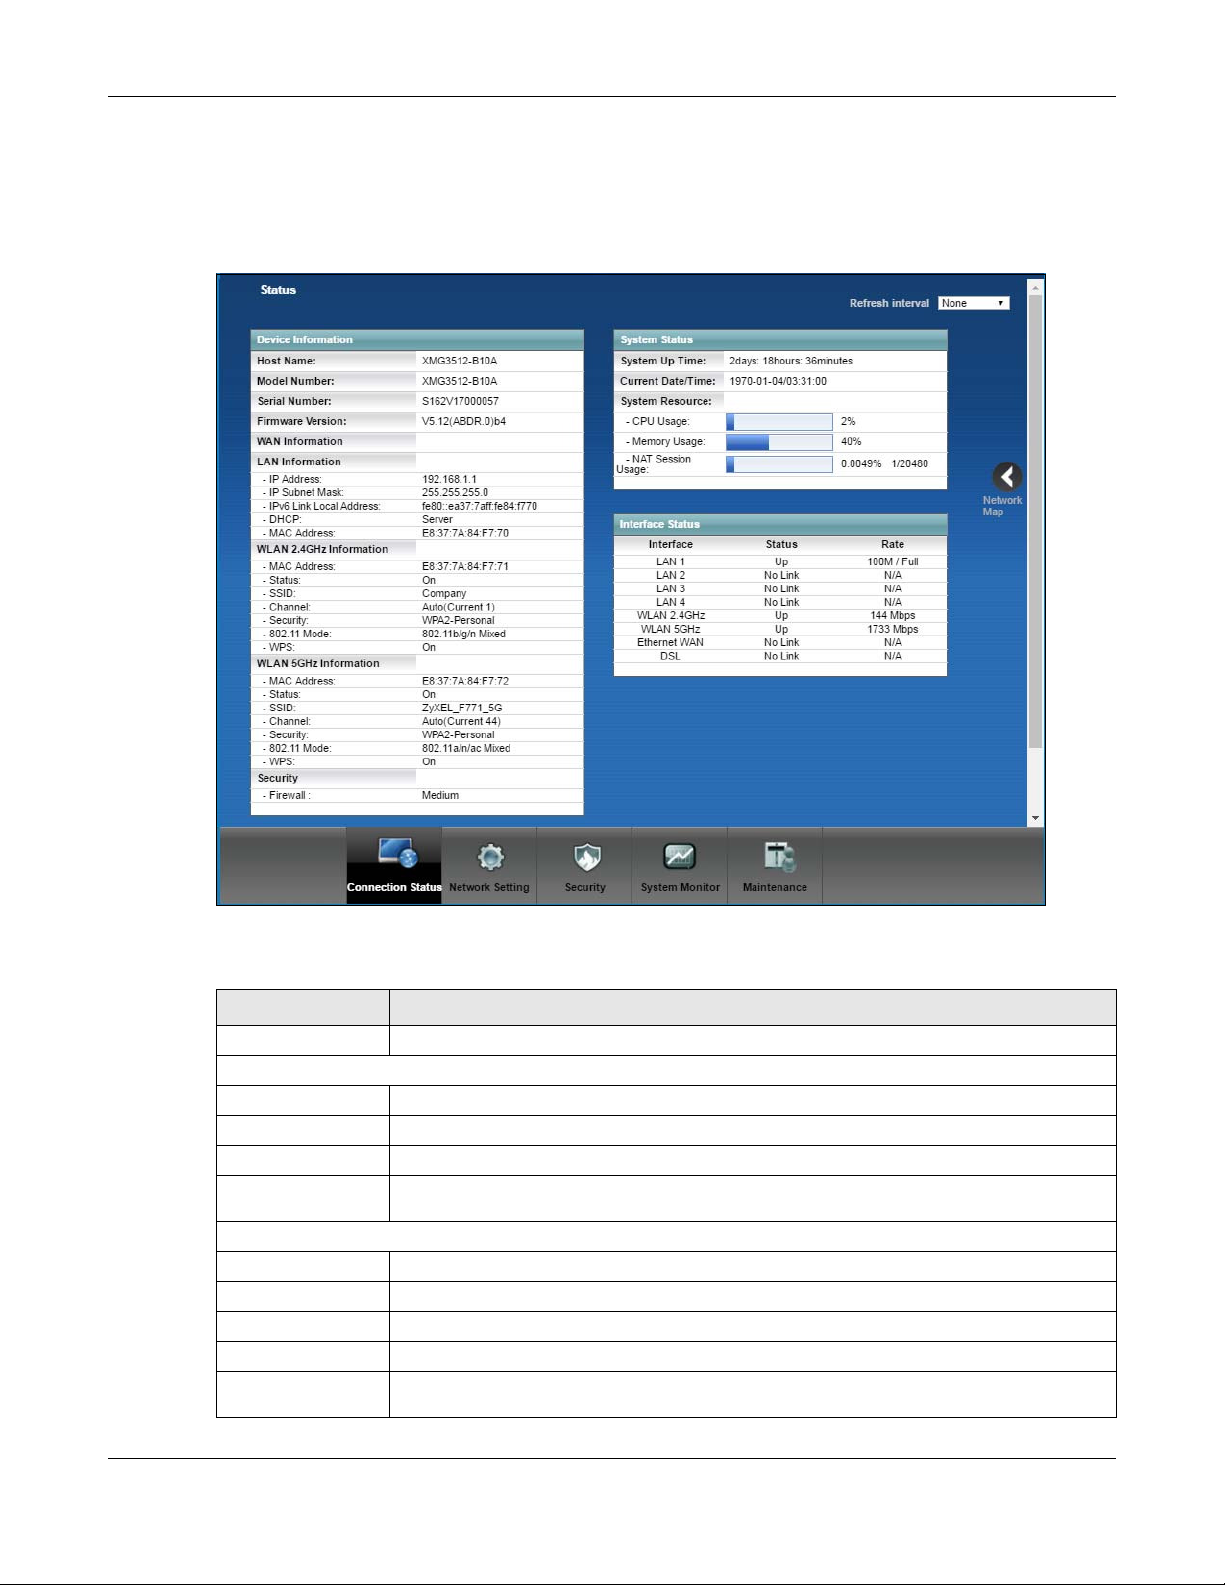Viewport: 1225px width, 1585px height.
Task: Open the Maintenance tools icon
Action: (778, 857)
